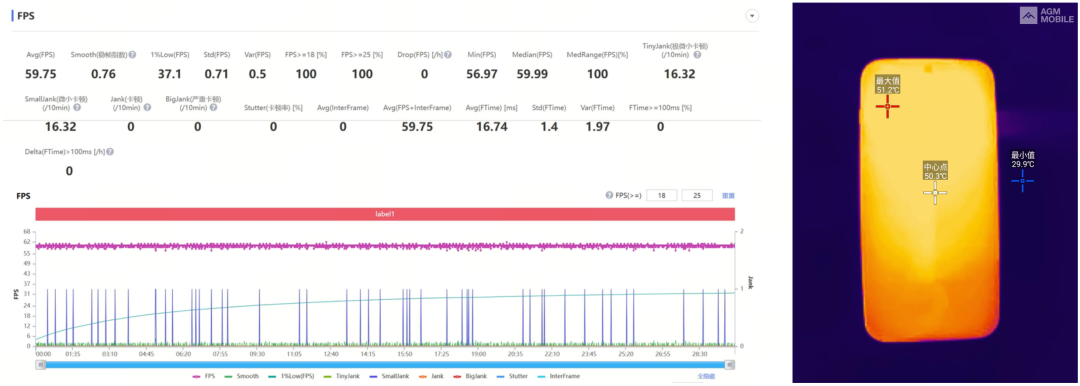Open the Delta(FTime)>100ms help icon

click(110, 152)
